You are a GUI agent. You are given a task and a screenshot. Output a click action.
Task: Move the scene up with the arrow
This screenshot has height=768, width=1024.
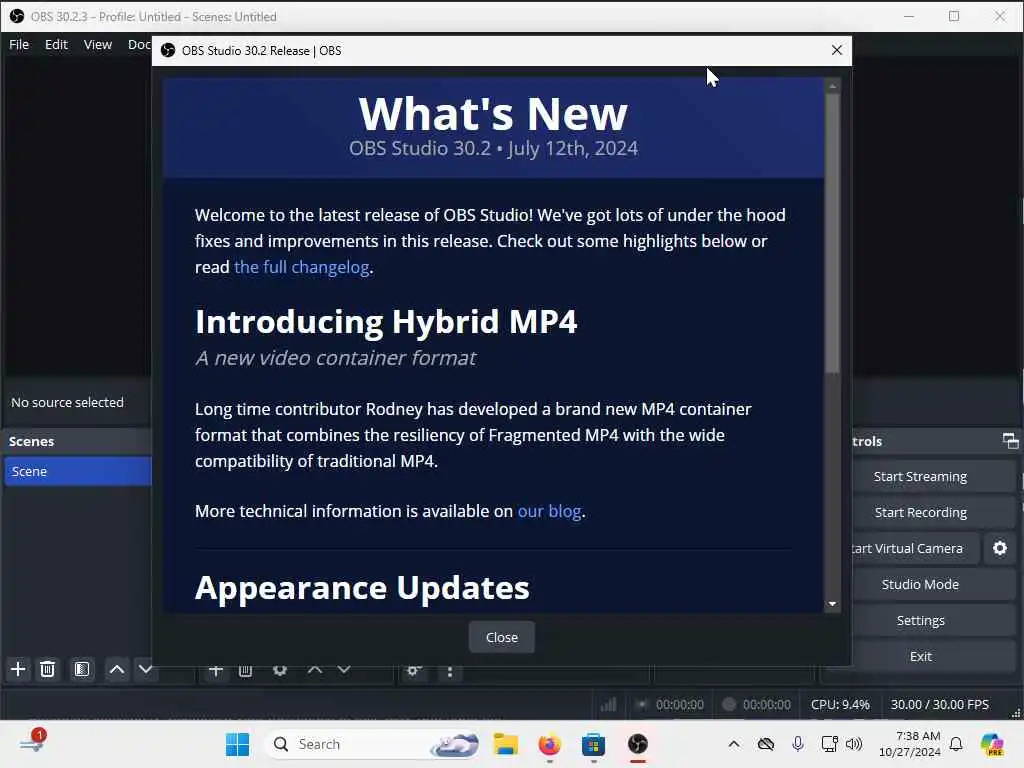[117, 669]
